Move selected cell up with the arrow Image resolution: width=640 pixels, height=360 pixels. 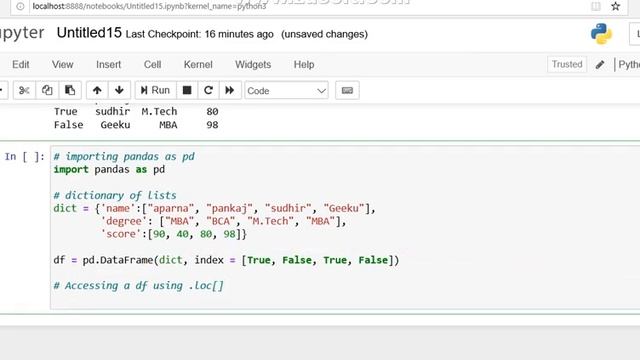[x=97, y=90]
